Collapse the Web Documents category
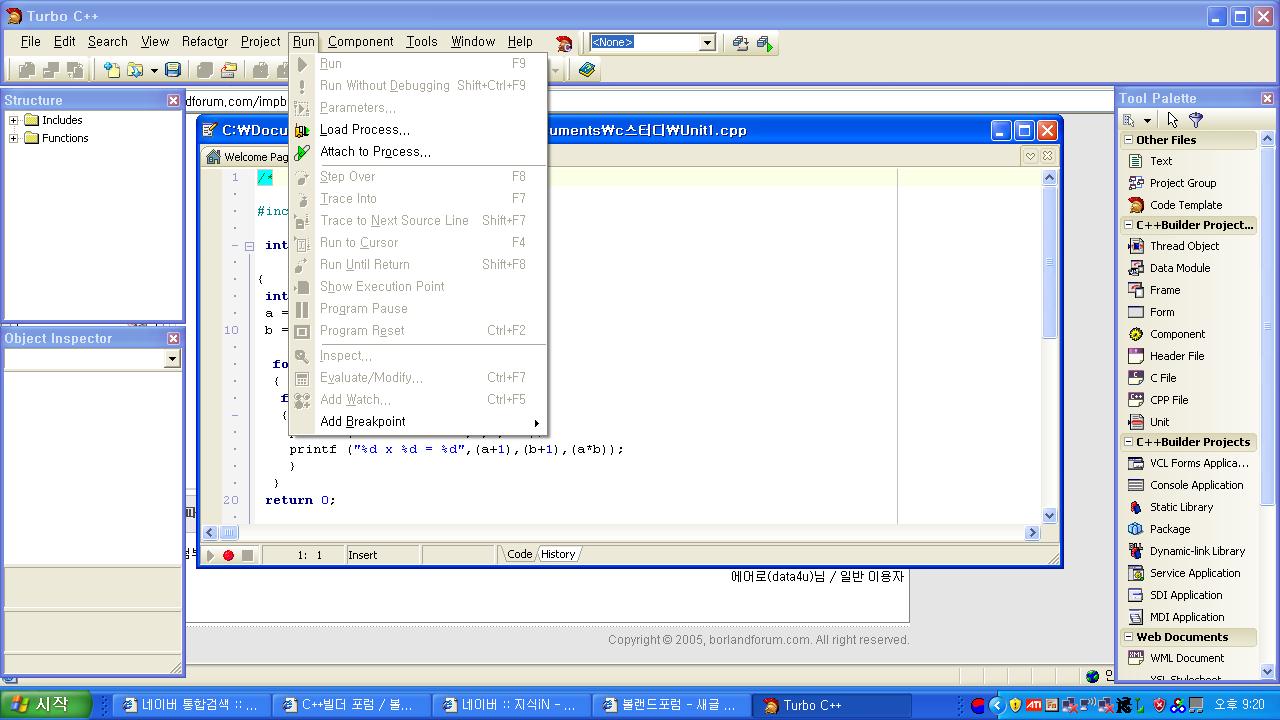Image resolution: width=1280 pixels, height=720 pixels. [x=1128, y=637]
